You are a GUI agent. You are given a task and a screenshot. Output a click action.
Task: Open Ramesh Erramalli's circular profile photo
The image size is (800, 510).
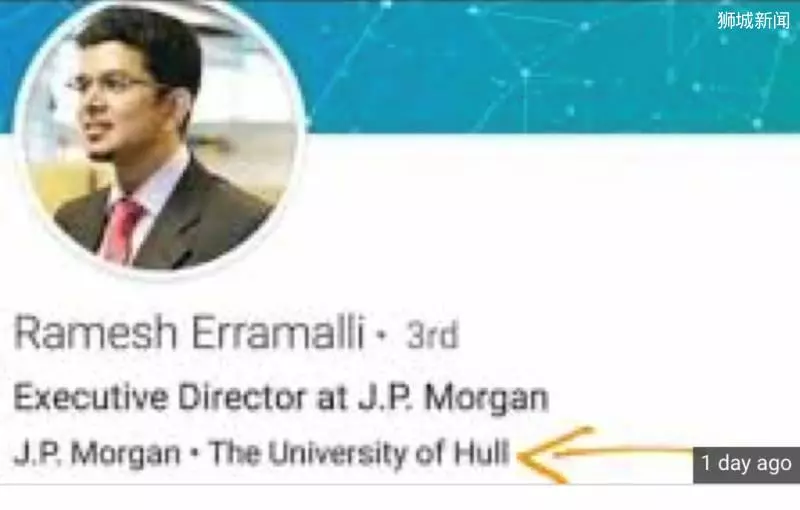coord(159,137)
